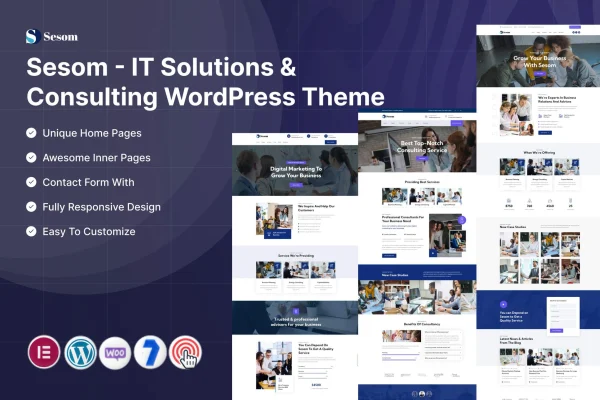Viewport: 600px width, 400px height.
Task: Click the 'Professional Consultants For Your Business Need' heading
Action: pos(403,219)
